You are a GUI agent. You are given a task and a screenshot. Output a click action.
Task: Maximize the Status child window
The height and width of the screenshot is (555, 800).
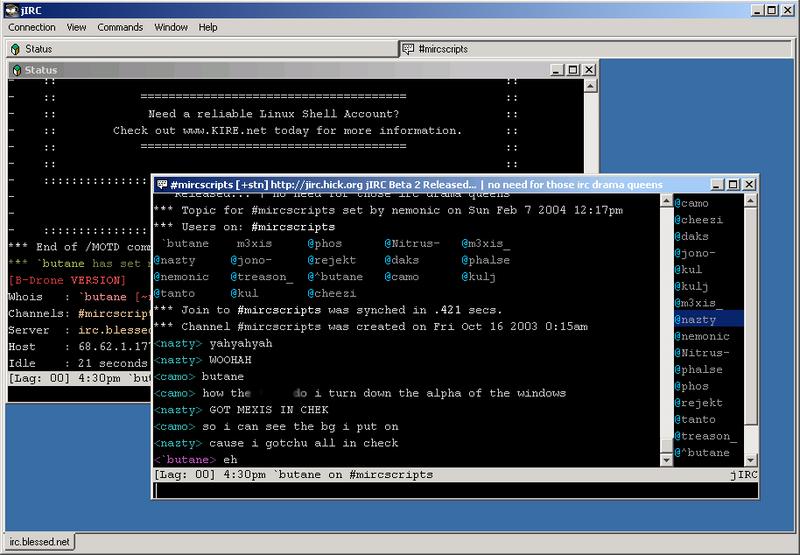click(573, 70)
